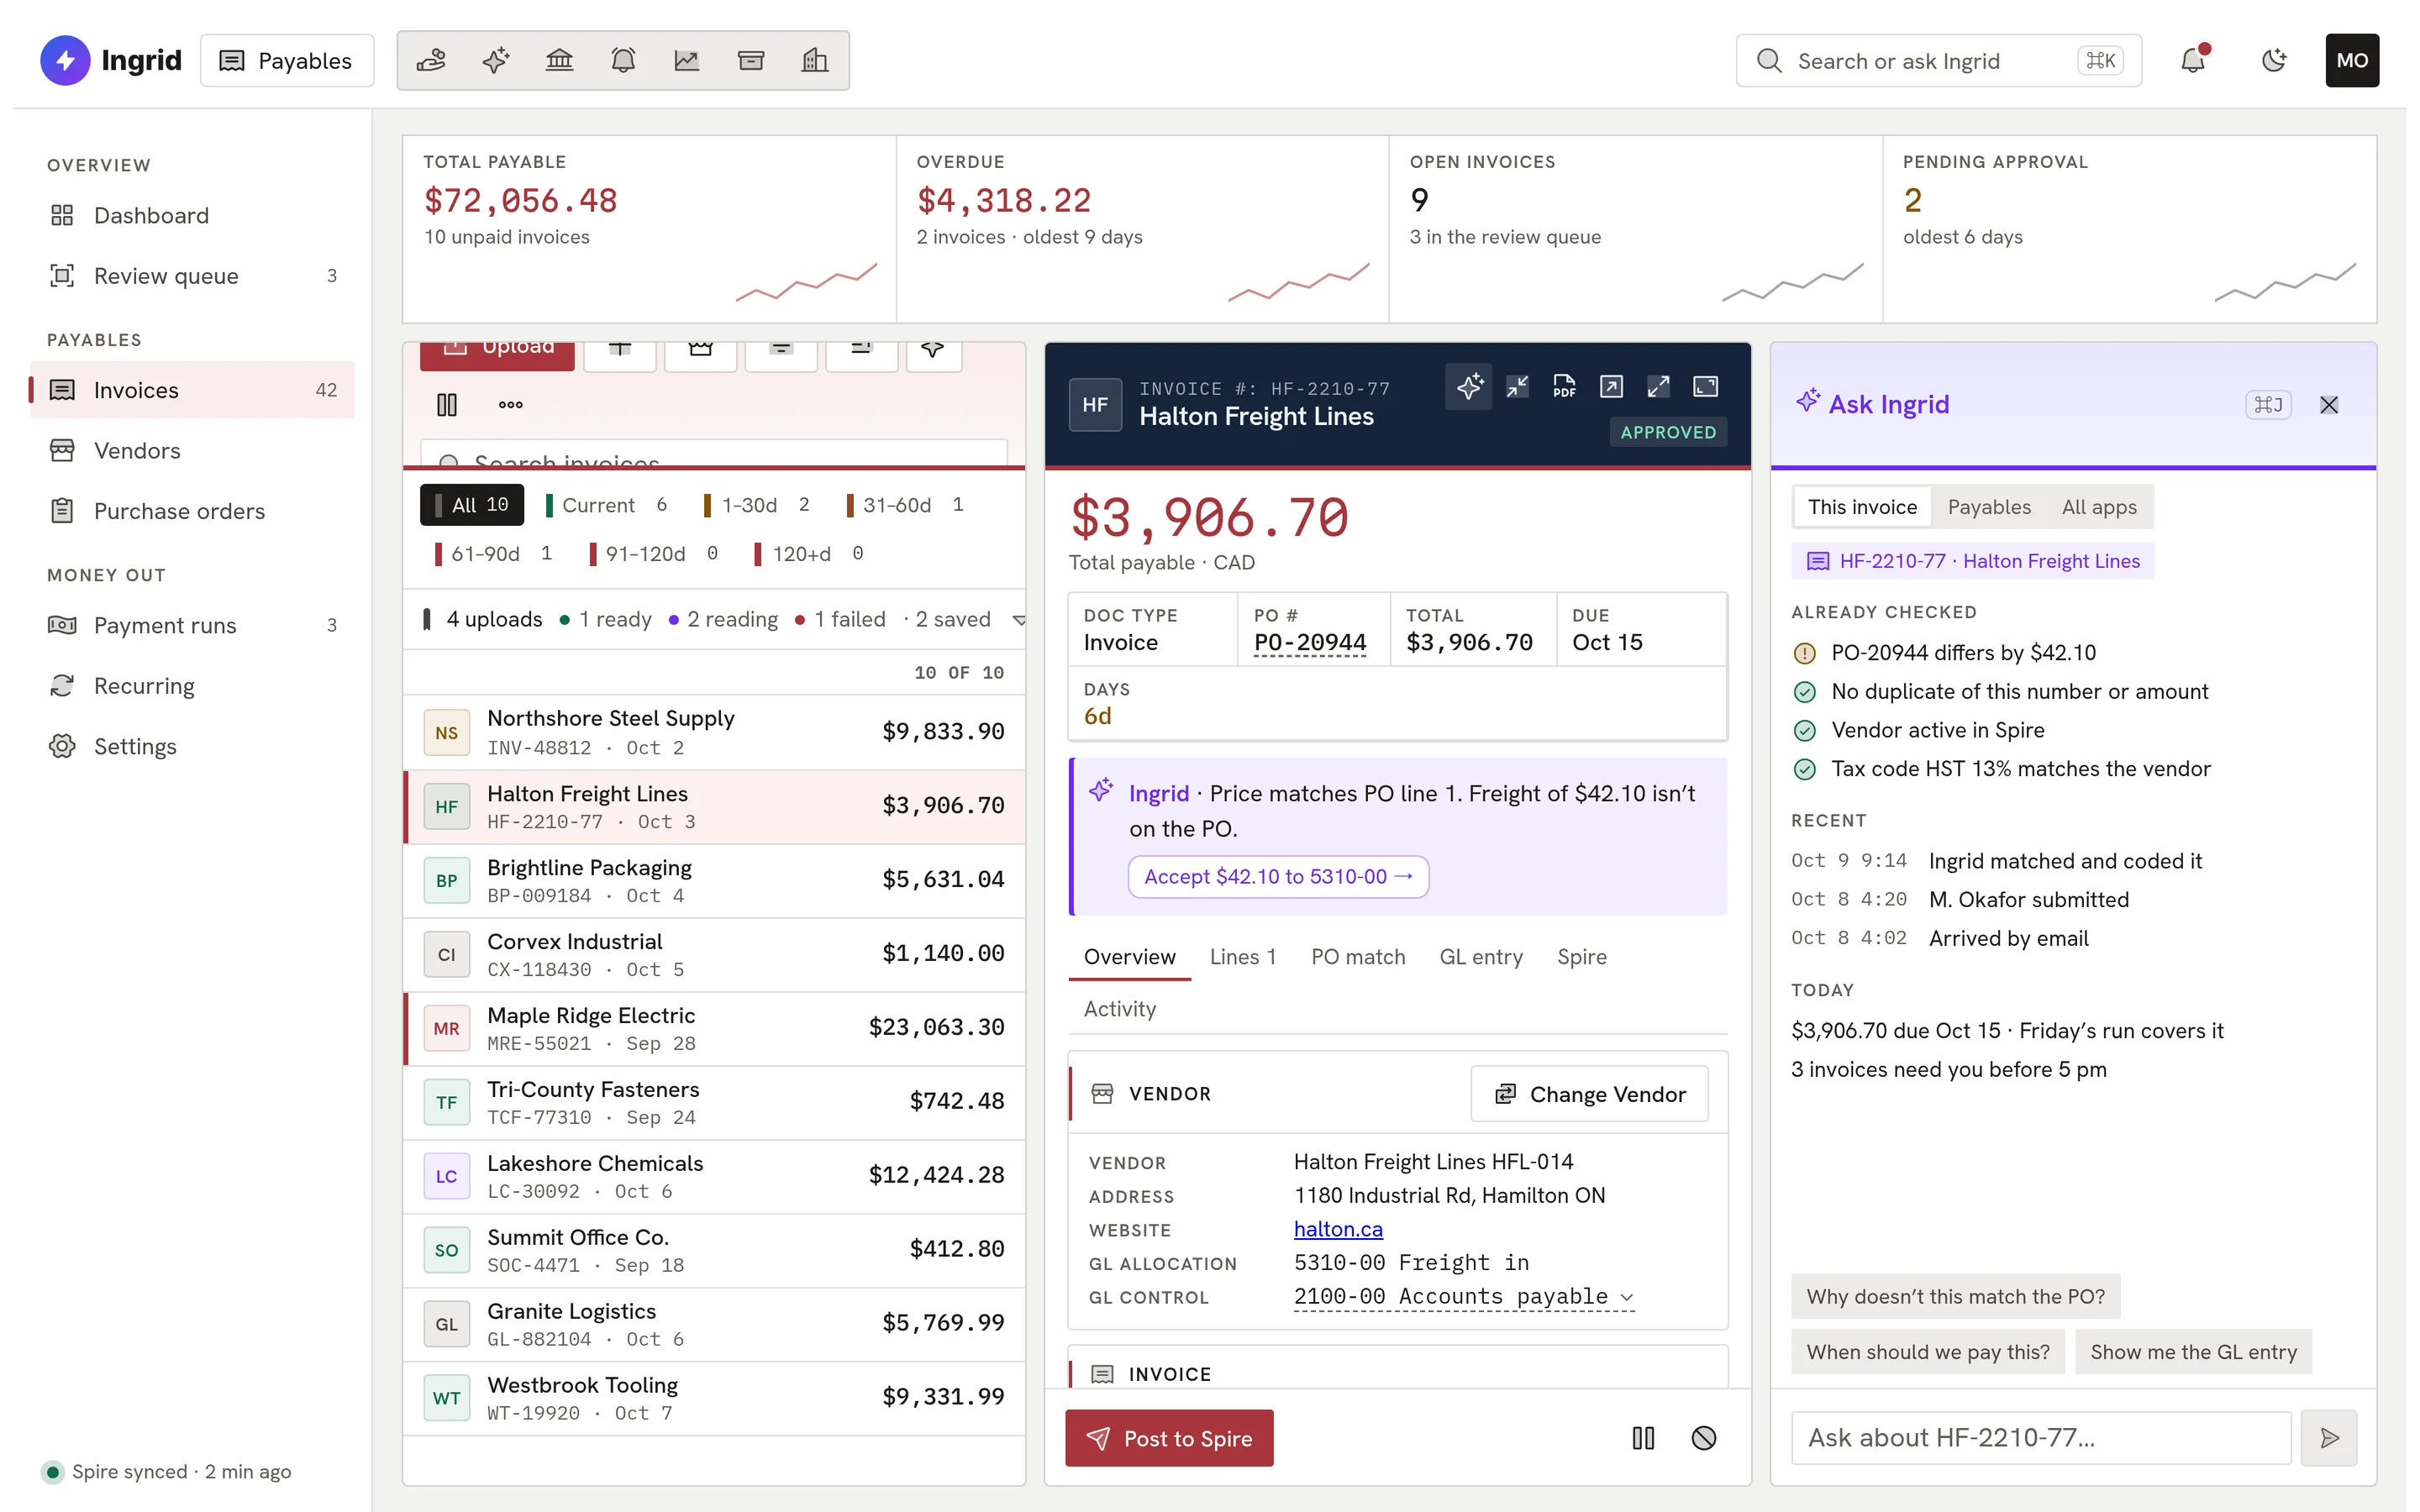Viewport: 2420px width, 1512px height.
Task: Click the PO-20944 PO number
Action: click(x=1310, y=643)
